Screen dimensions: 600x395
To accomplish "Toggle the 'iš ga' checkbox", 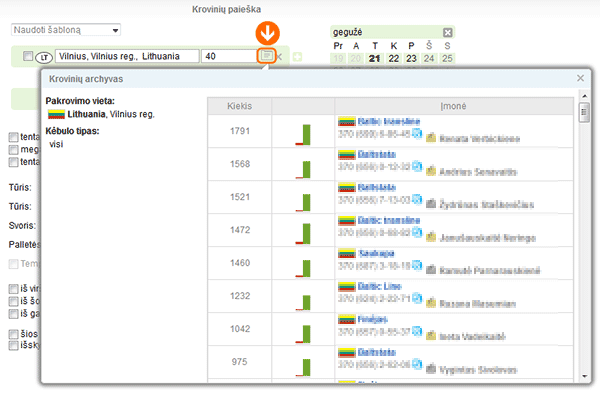I will pos(13,314).
